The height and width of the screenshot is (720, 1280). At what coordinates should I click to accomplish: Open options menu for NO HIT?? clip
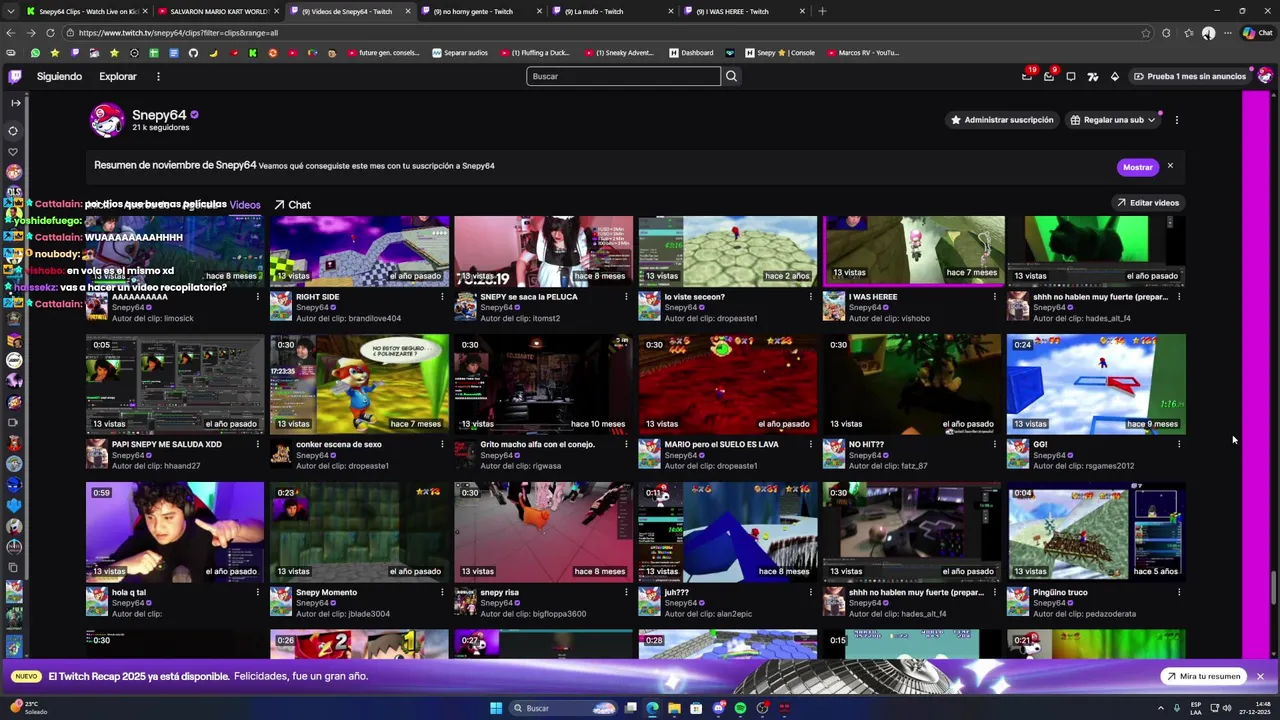pos(994,444)
